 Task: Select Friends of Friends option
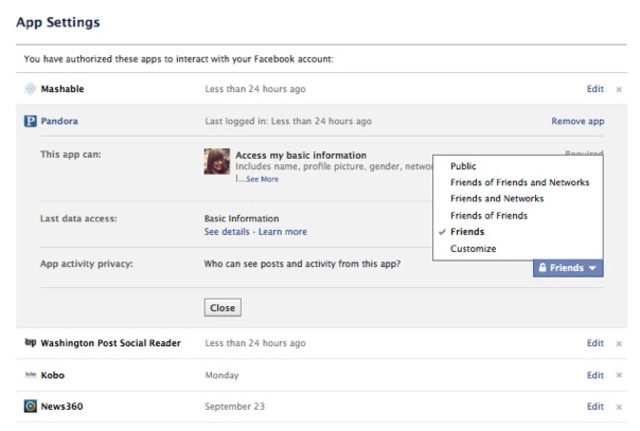click(x=489, y=215)
